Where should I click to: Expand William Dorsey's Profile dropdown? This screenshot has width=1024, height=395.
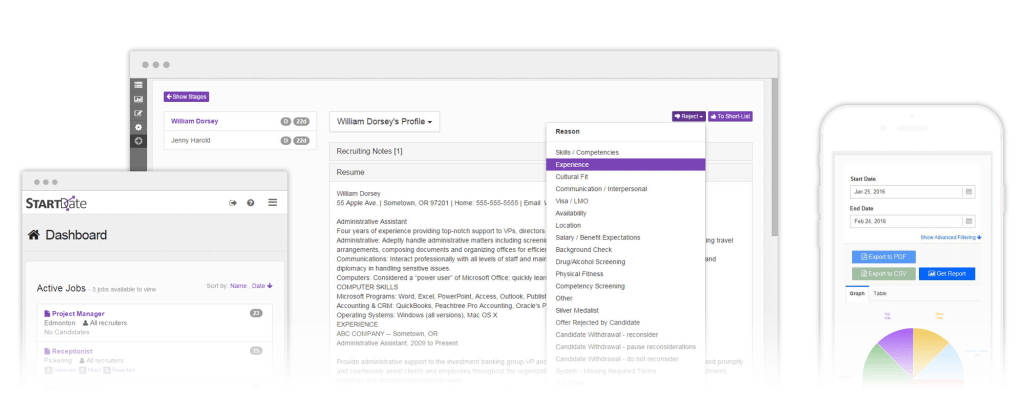tap(385, 121)
